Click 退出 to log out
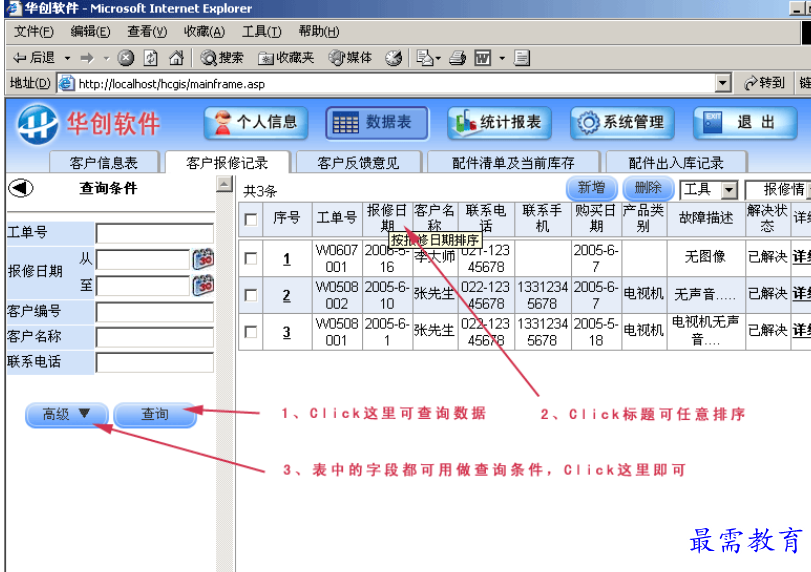This screenshot has height=572, width=811. point(745,123)
